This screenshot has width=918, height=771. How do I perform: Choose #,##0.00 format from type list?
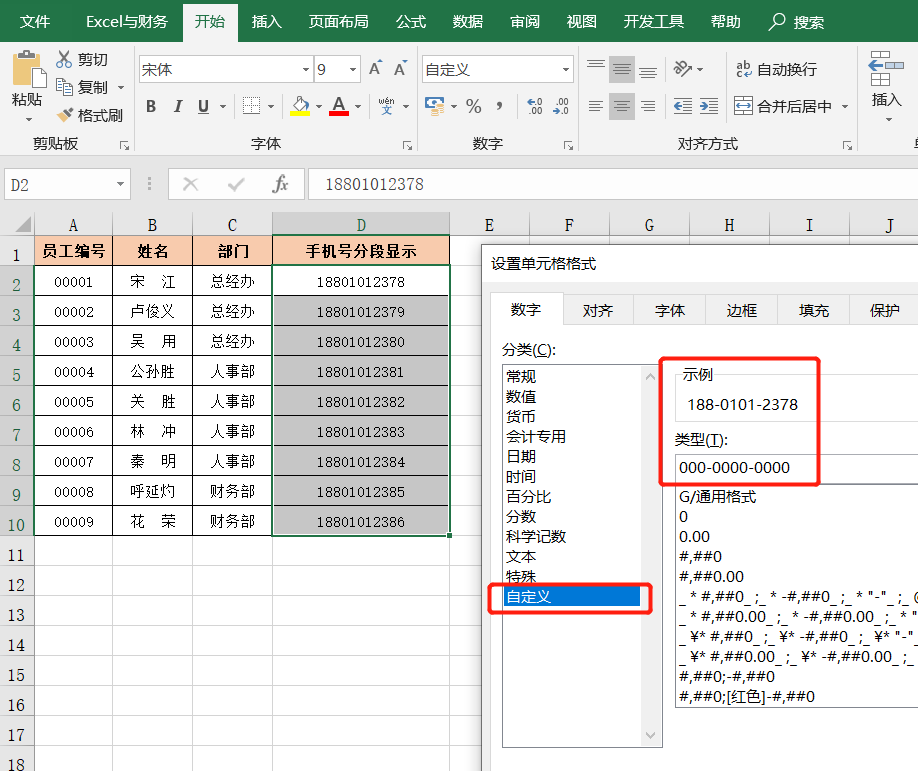coord(711,576)
